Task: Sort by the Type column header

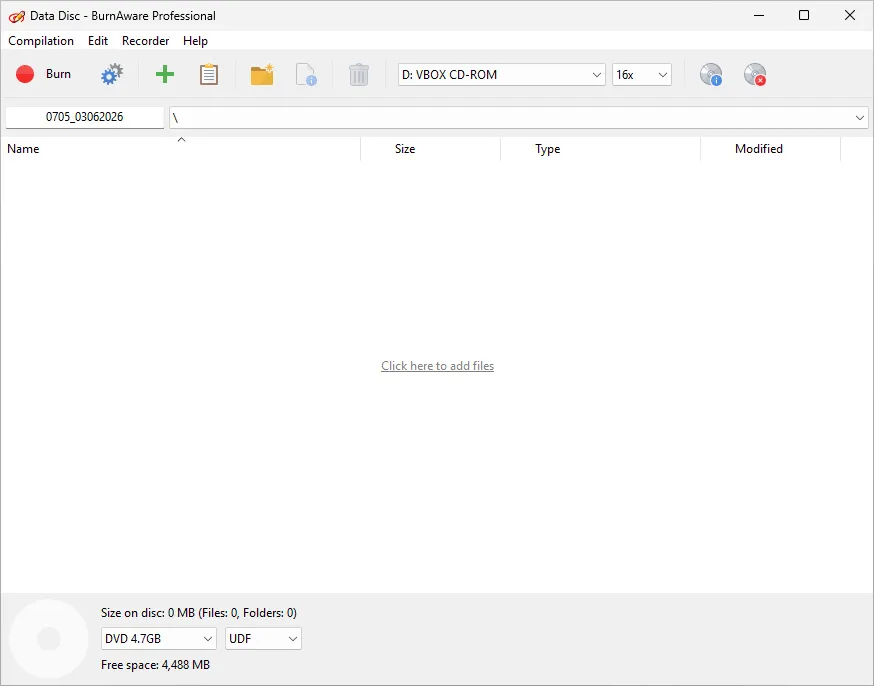Action: pos(600,149)
